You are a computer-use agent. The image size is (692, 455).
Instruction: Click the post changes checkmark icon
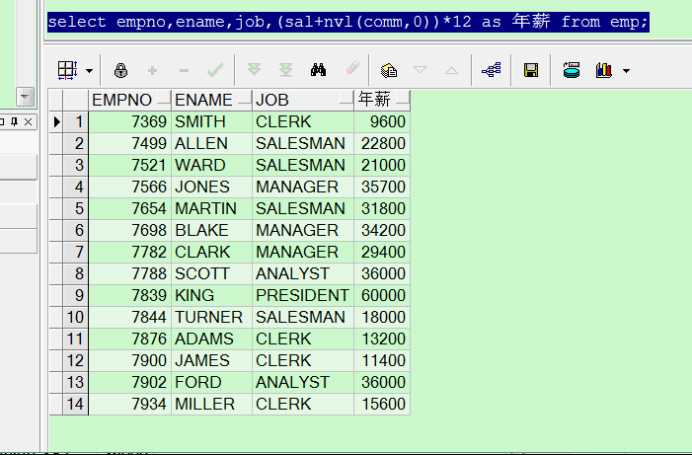tap(216, 70)
